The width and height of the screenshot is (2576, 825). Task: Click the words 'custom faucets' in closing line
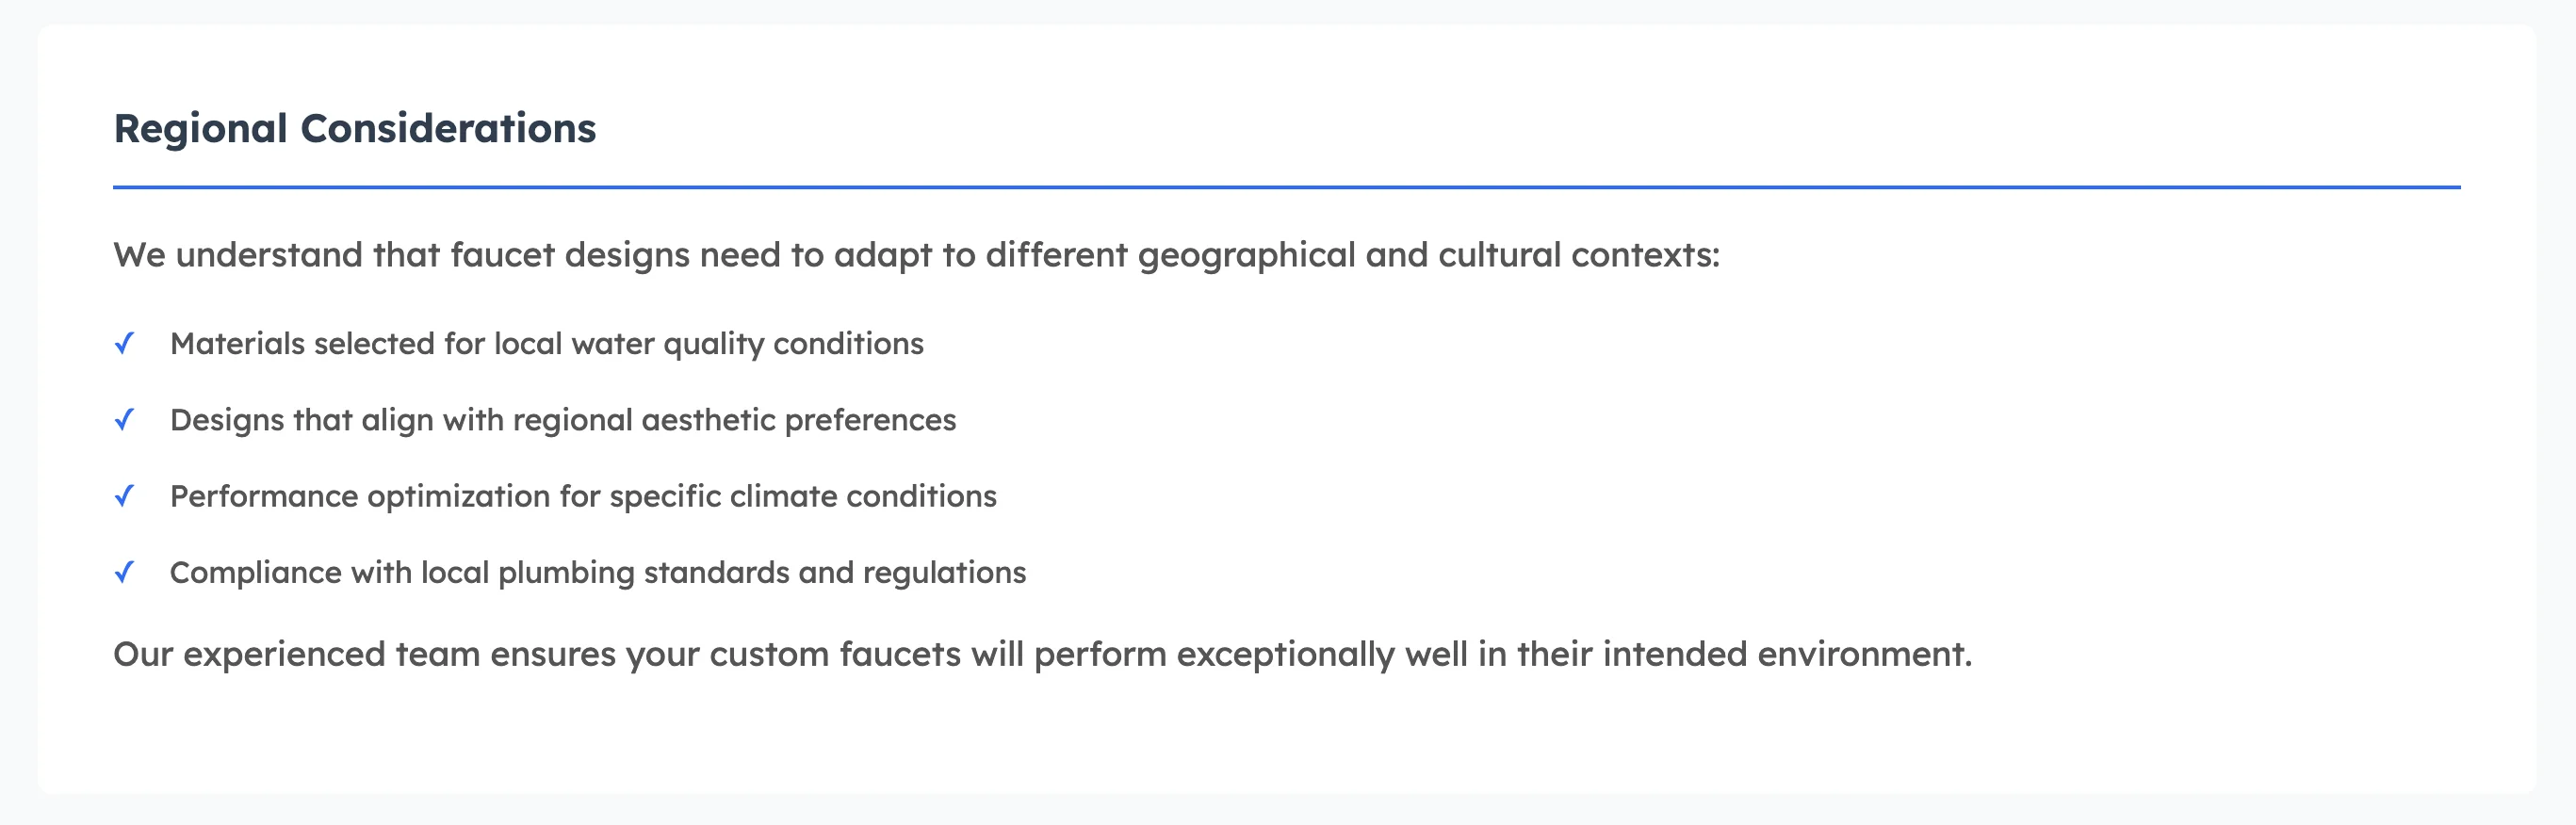(x=835, y=655)
